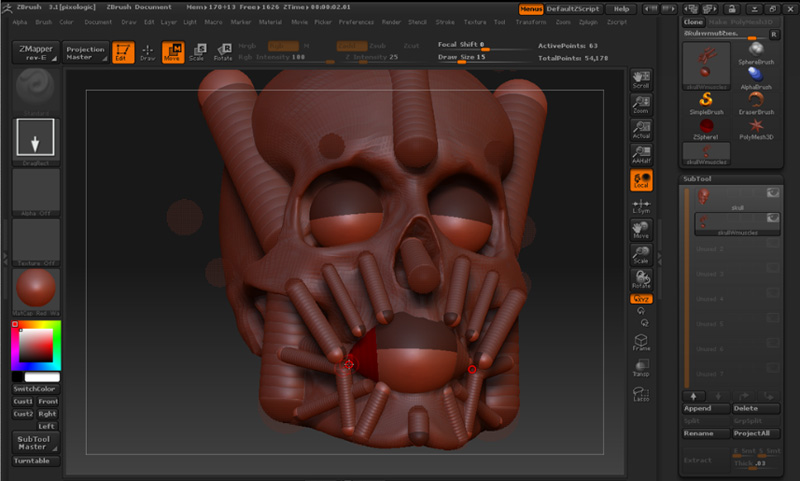
Task: Click the right shelf Scale view icon
Action: pyautogui.click(x=641, y=255)
